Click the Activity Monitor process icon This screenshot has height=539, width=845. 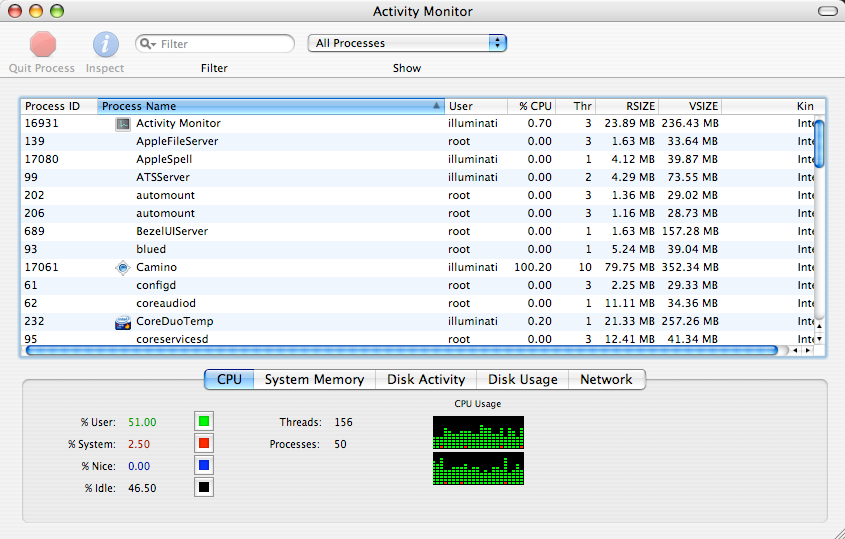[x=123, y=124]
